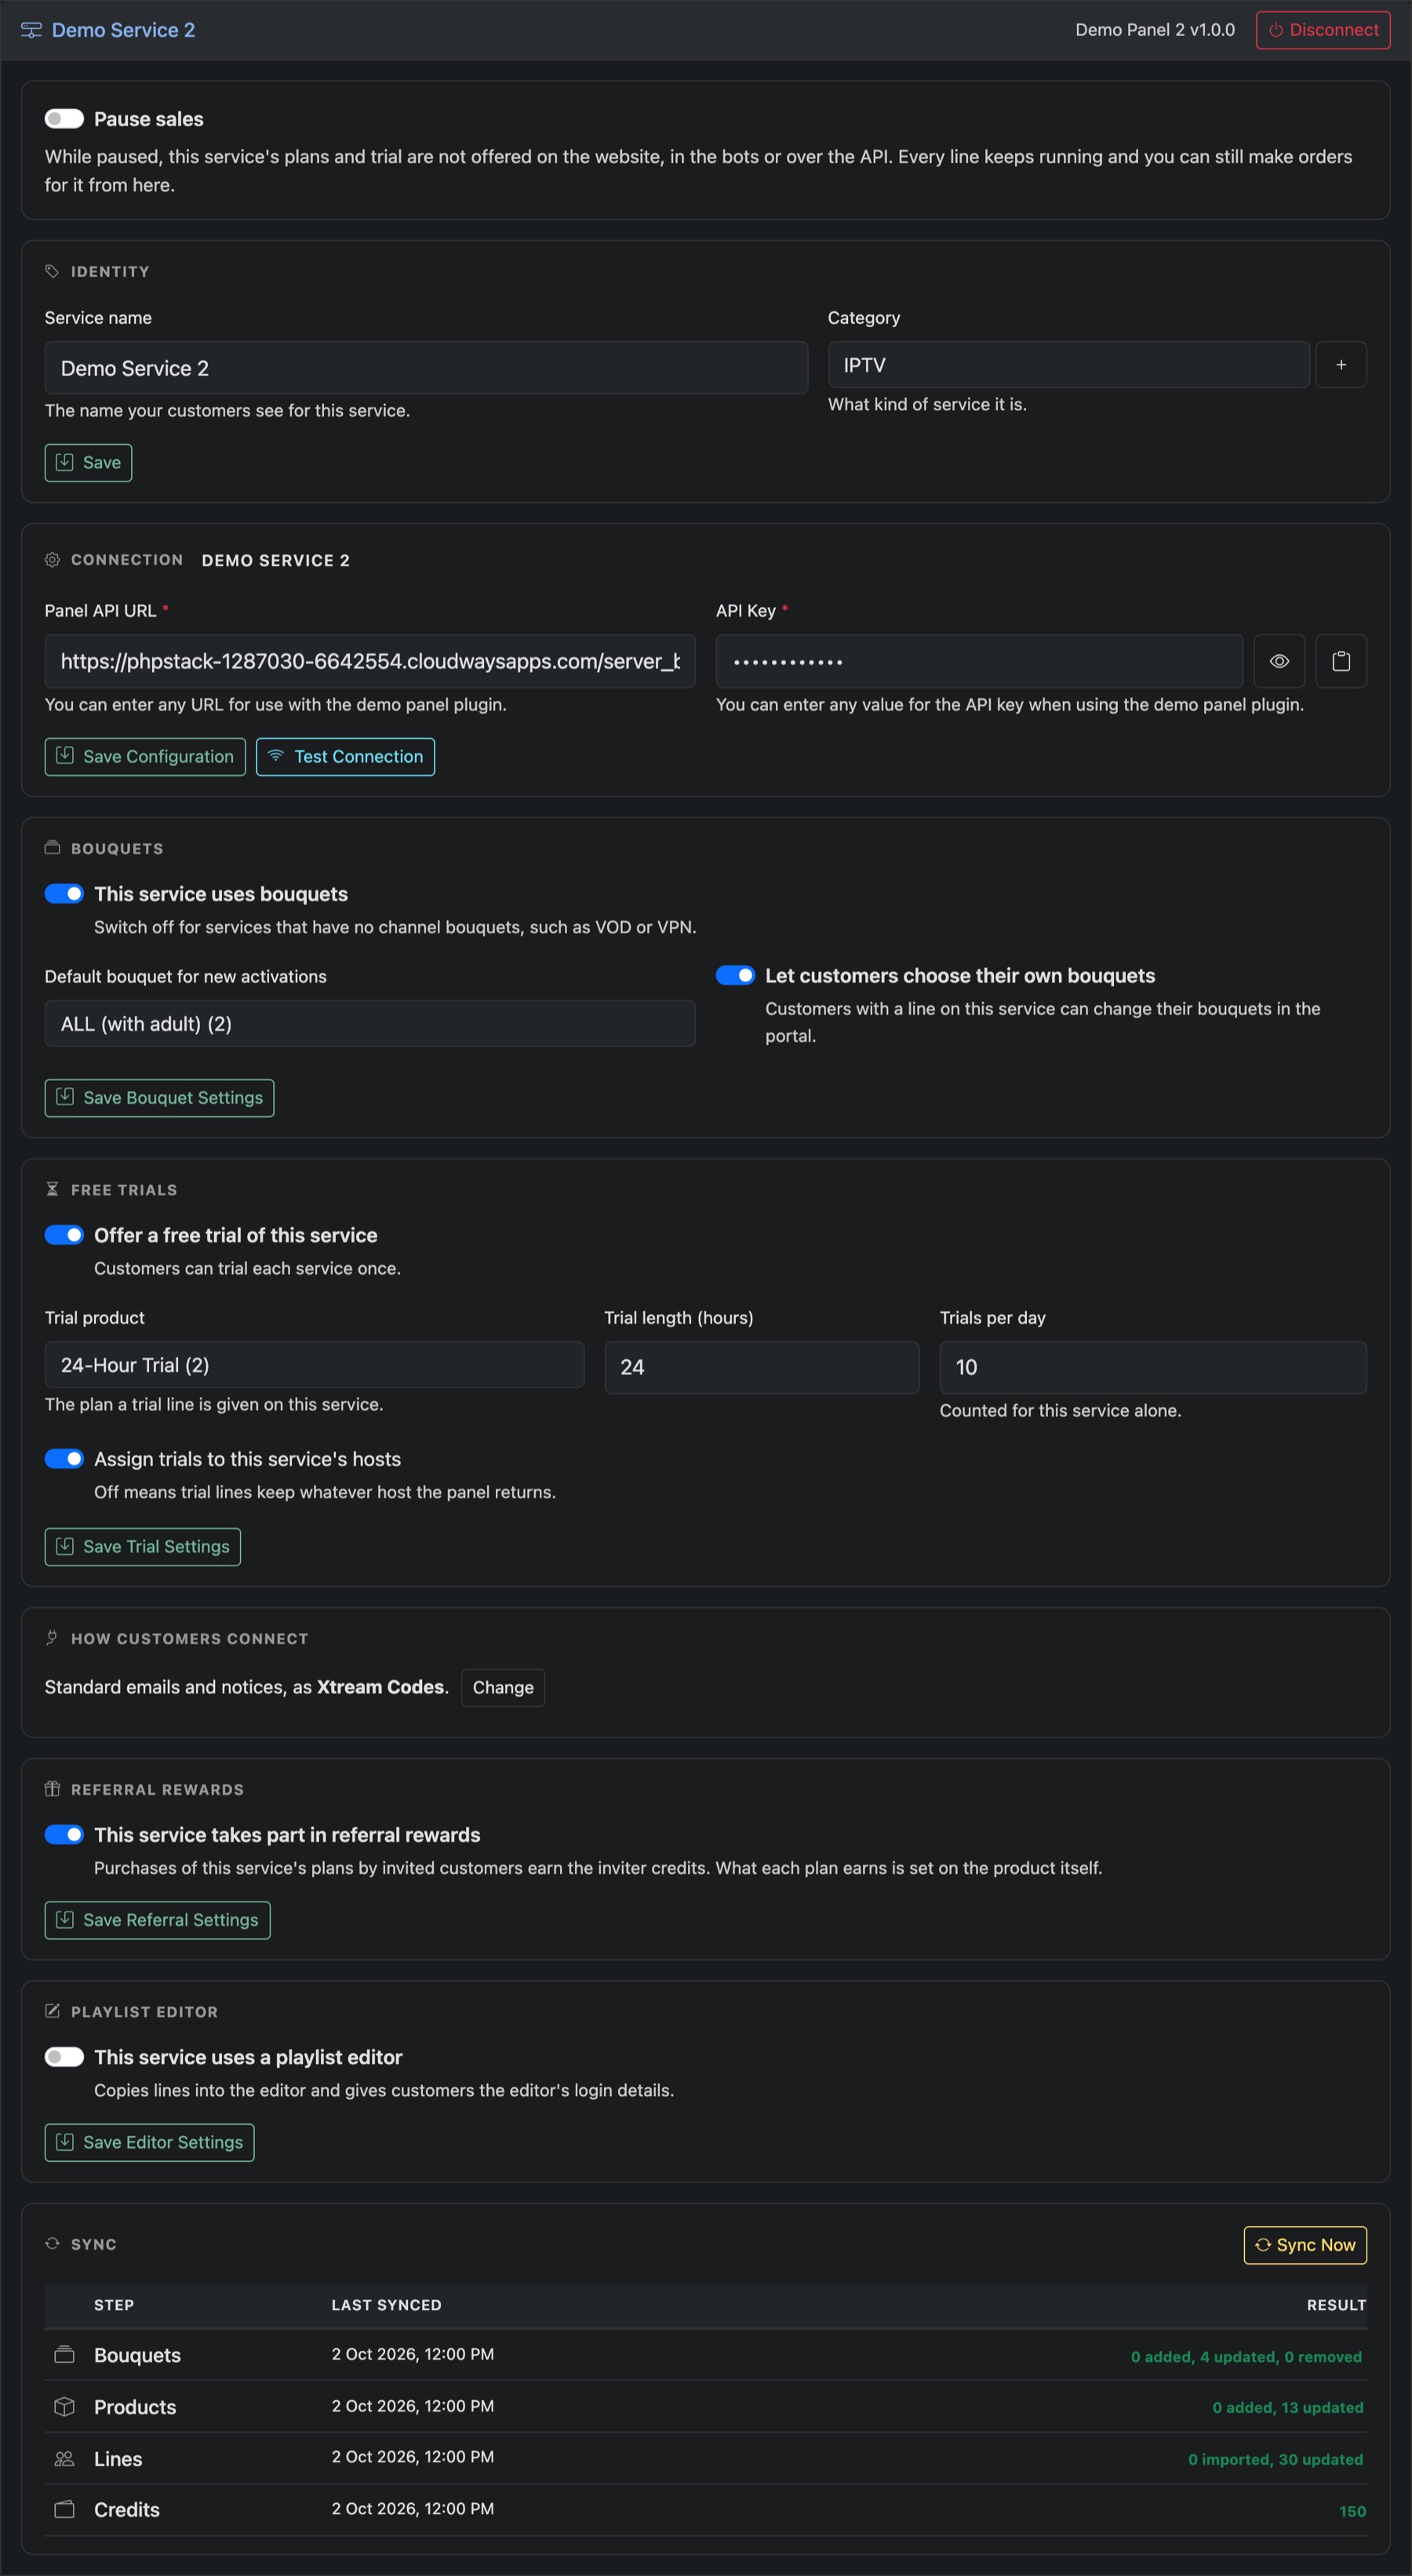This screenshot has width=1412, height=2576.
Task: Click the Referral Rewards gift icon
Action: 52,1789
